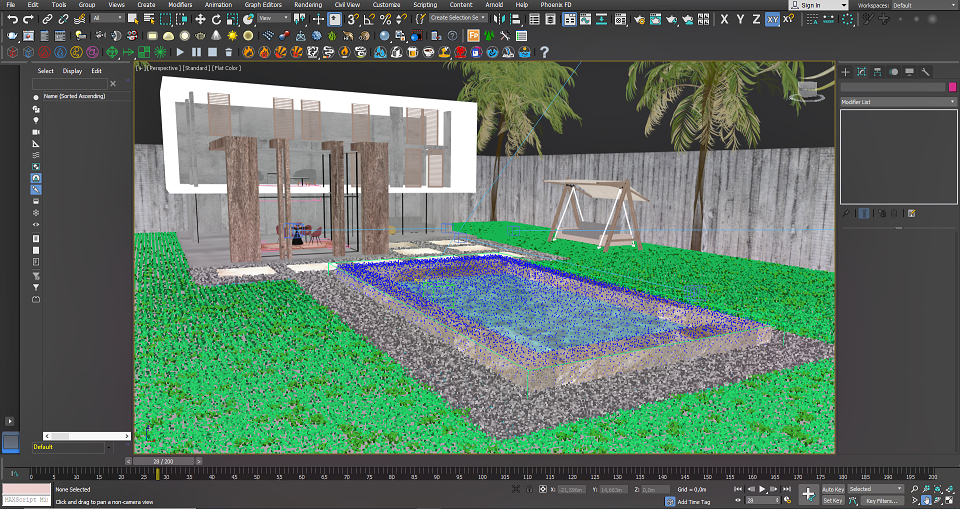Select the Rotate transform tool
960x509 pixels.
pyautogui.click(x=216, y=19)
